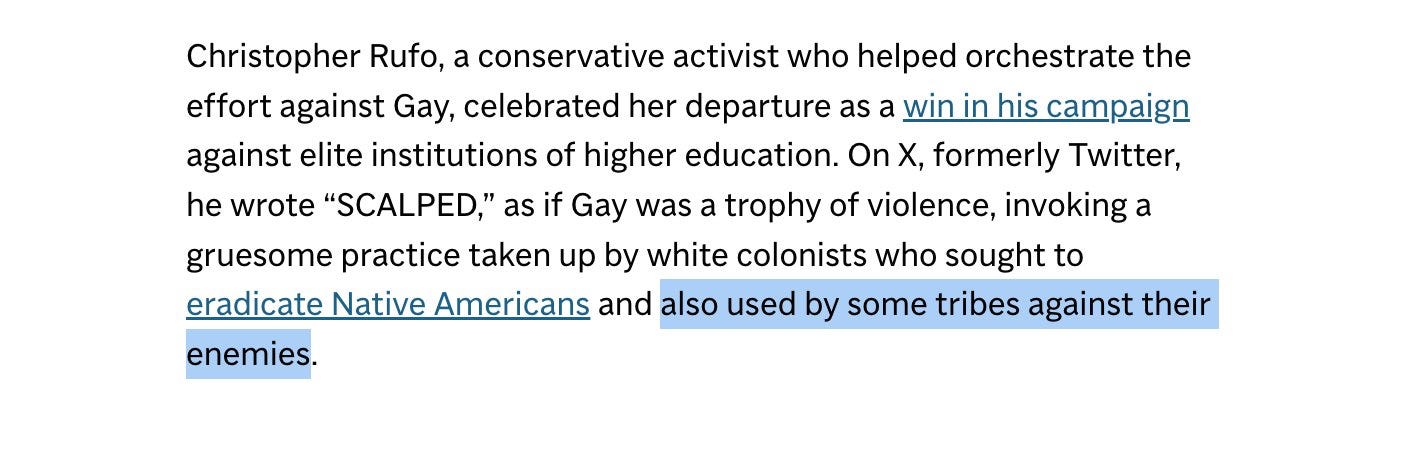Open the "win in his campaign" link
The width and height of the screenshot is (1412, 454).
coord(1045,106)
